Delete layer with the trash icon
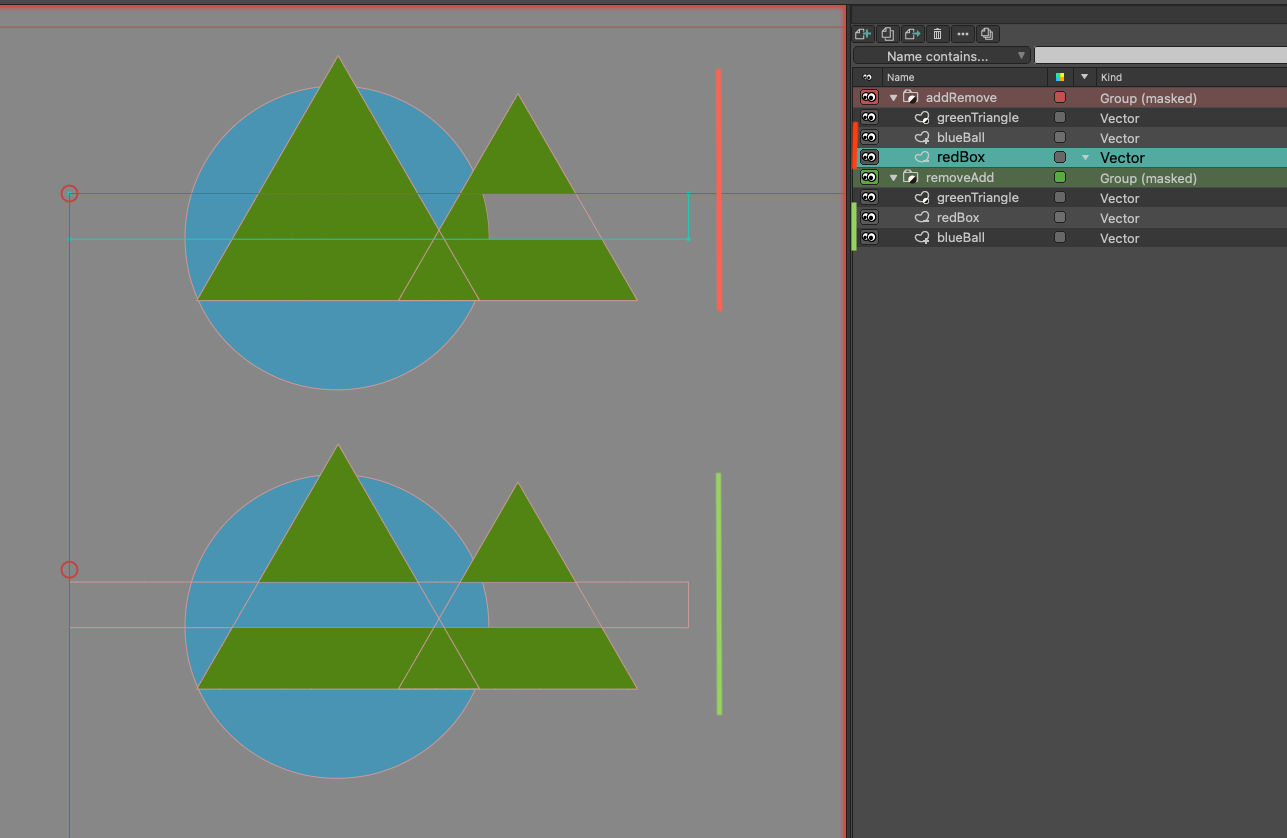Screen dimensions: 1287x838 click(937, 34)
